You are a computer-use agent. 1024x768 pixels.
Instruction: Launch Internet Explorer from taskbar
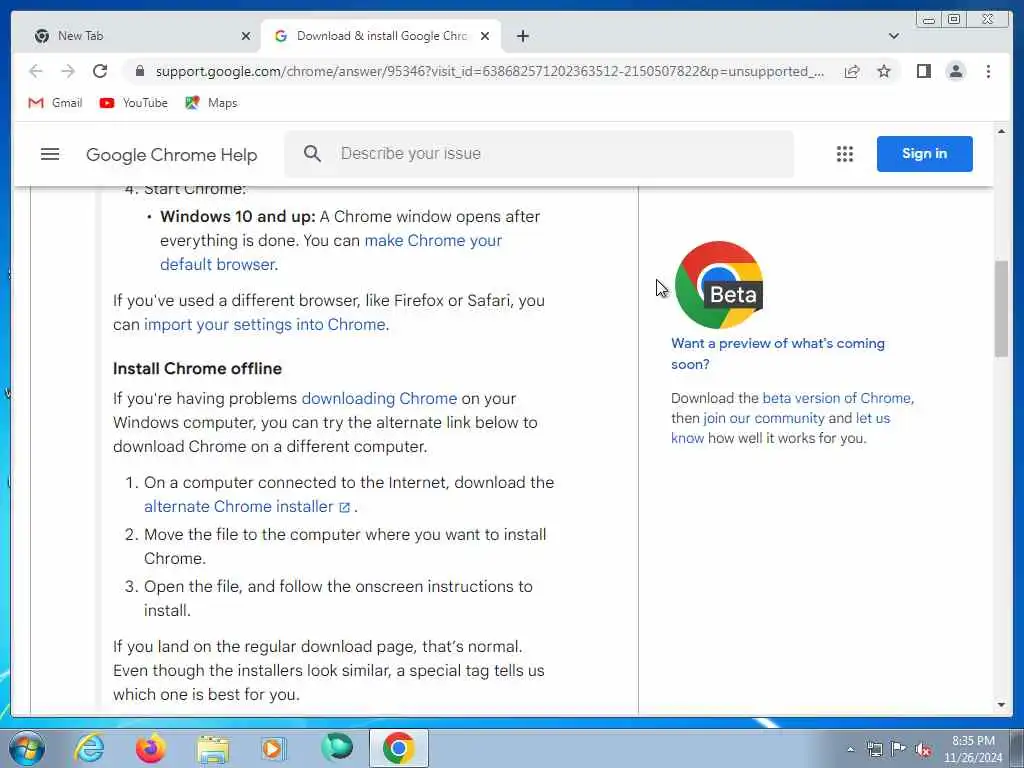(x=89, y=748)
